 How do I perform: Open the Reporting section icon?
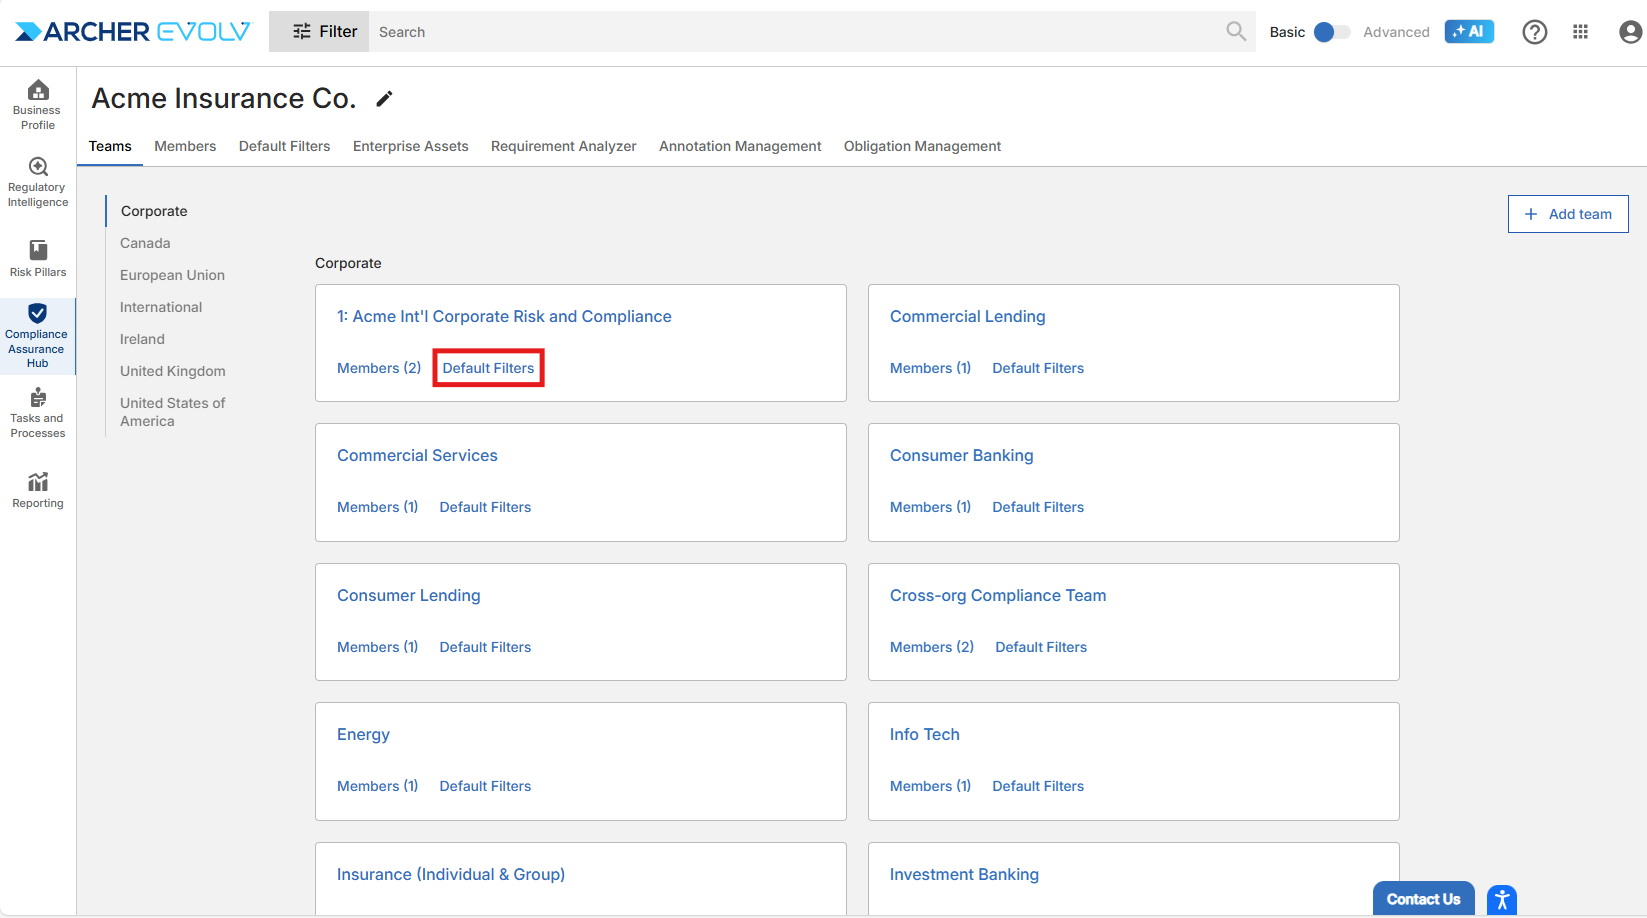point(38,490)
